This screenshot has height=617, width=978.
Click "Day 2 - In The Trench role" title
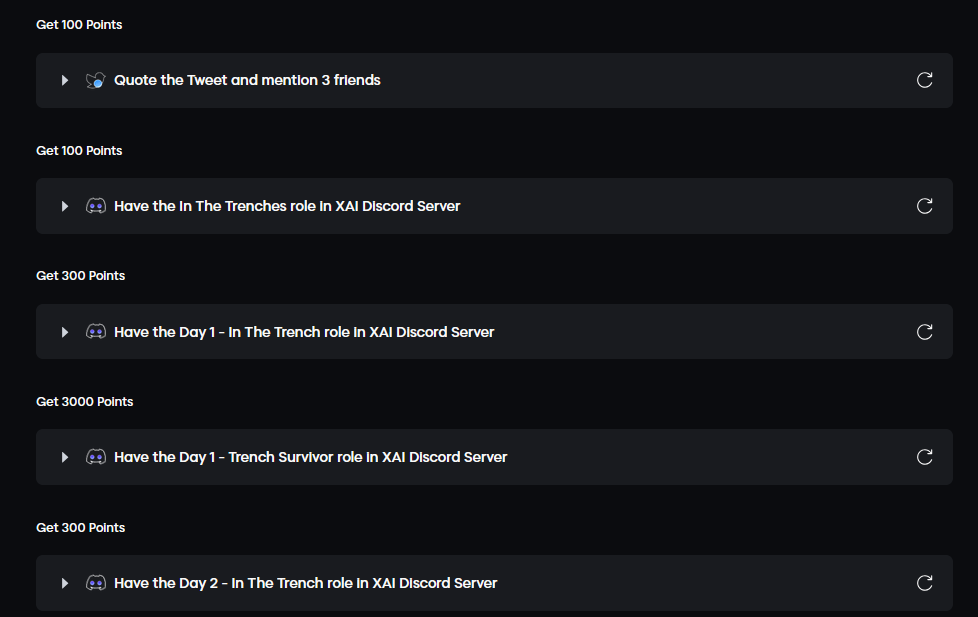point(305,583)
